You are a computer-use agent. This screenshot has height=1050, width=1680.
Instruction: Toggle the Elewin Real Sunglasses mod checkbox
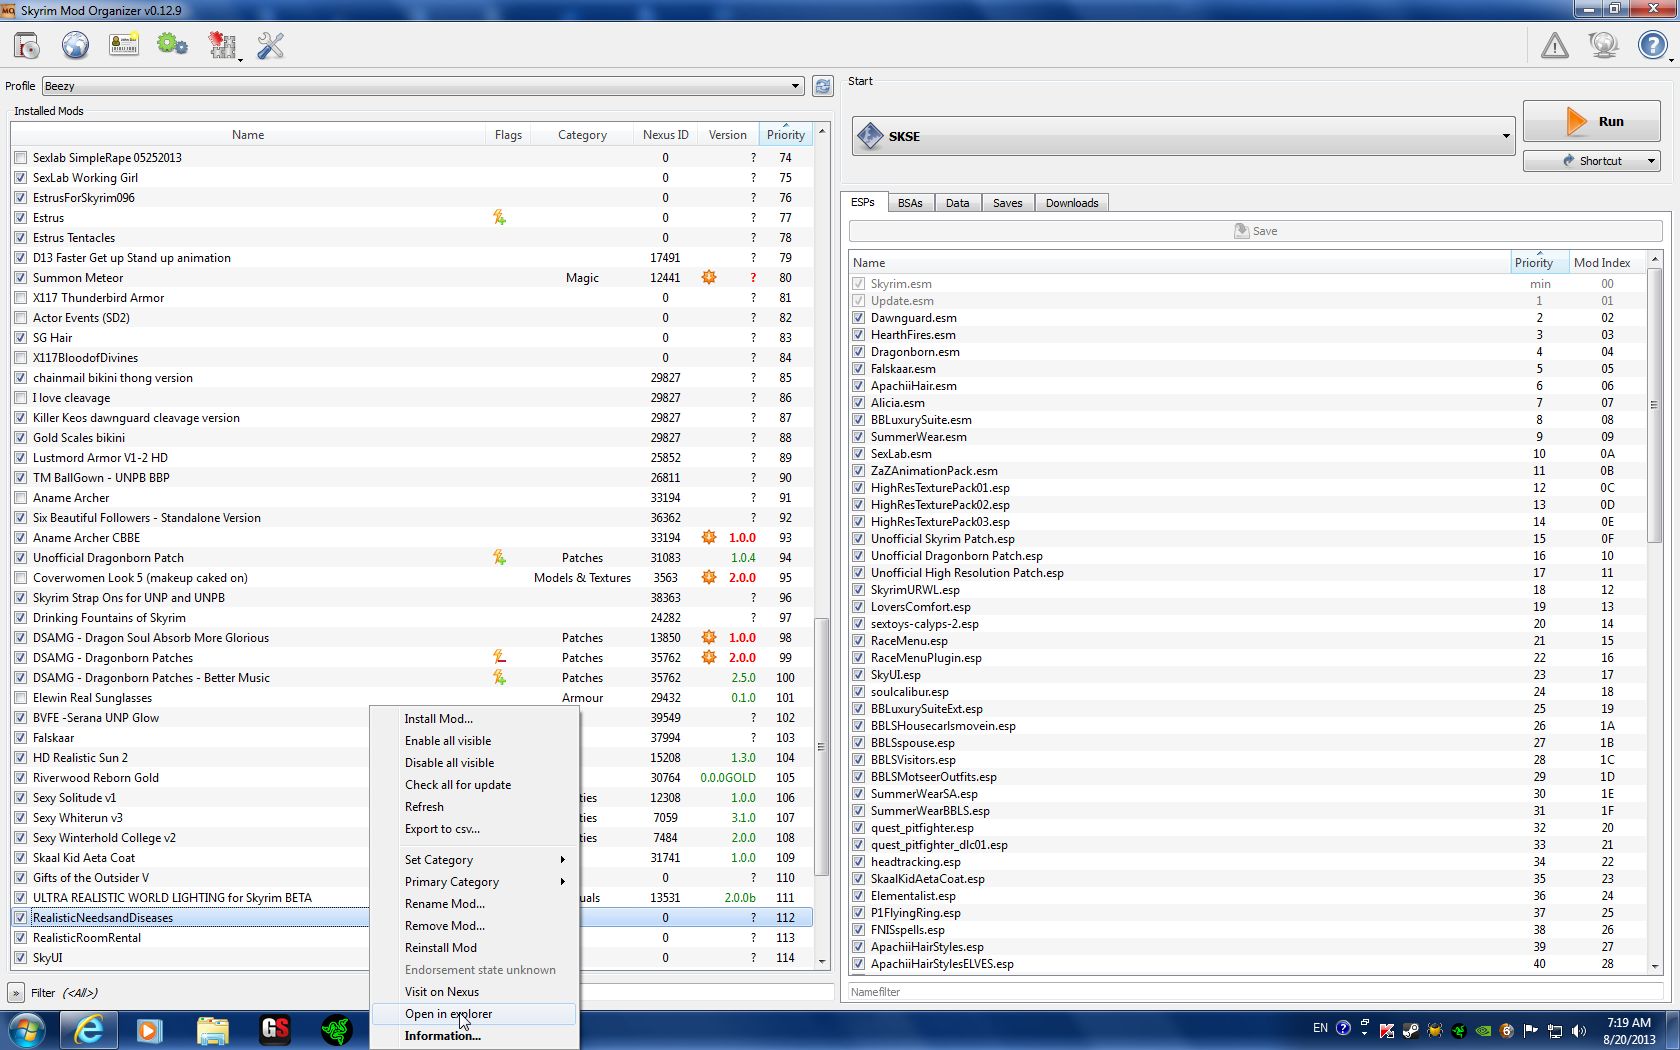[21, 698]
